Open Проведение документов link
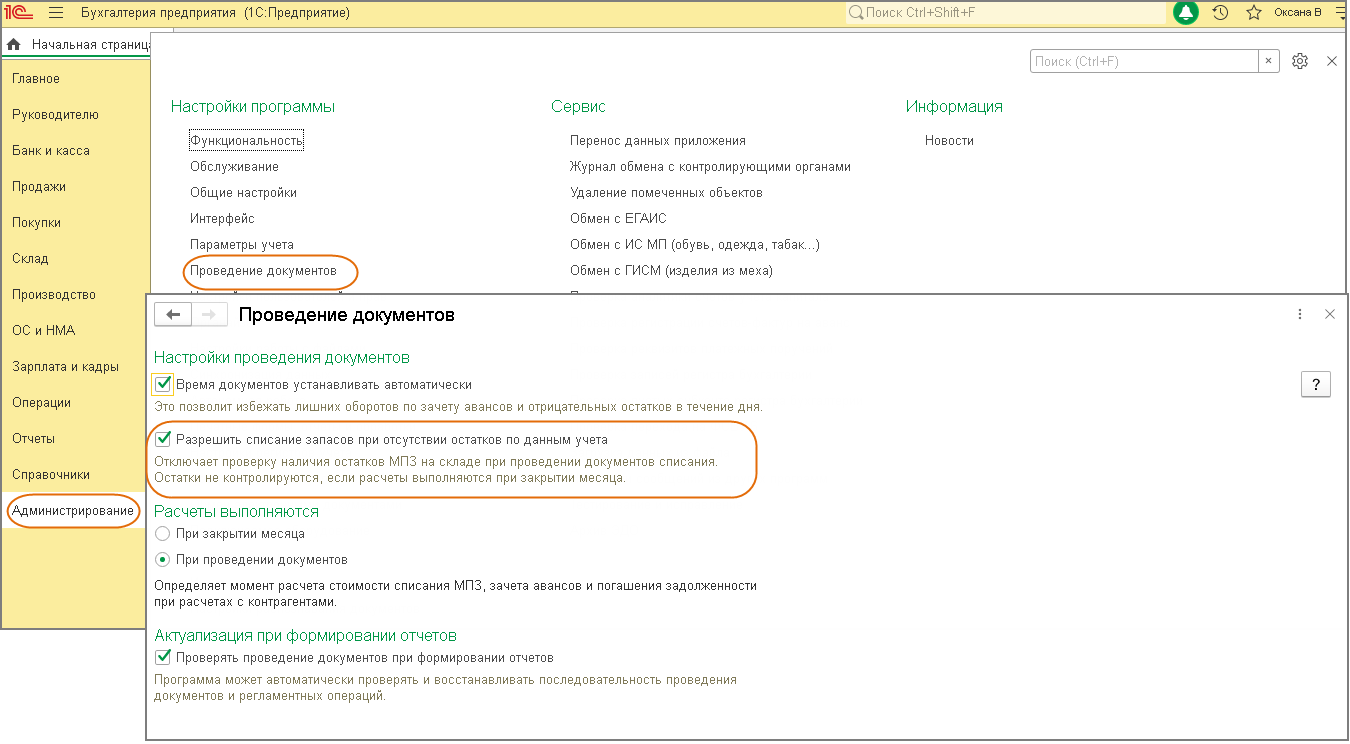Image resolution: width=1350 pixels, height=744 pixels. point(263,271)
